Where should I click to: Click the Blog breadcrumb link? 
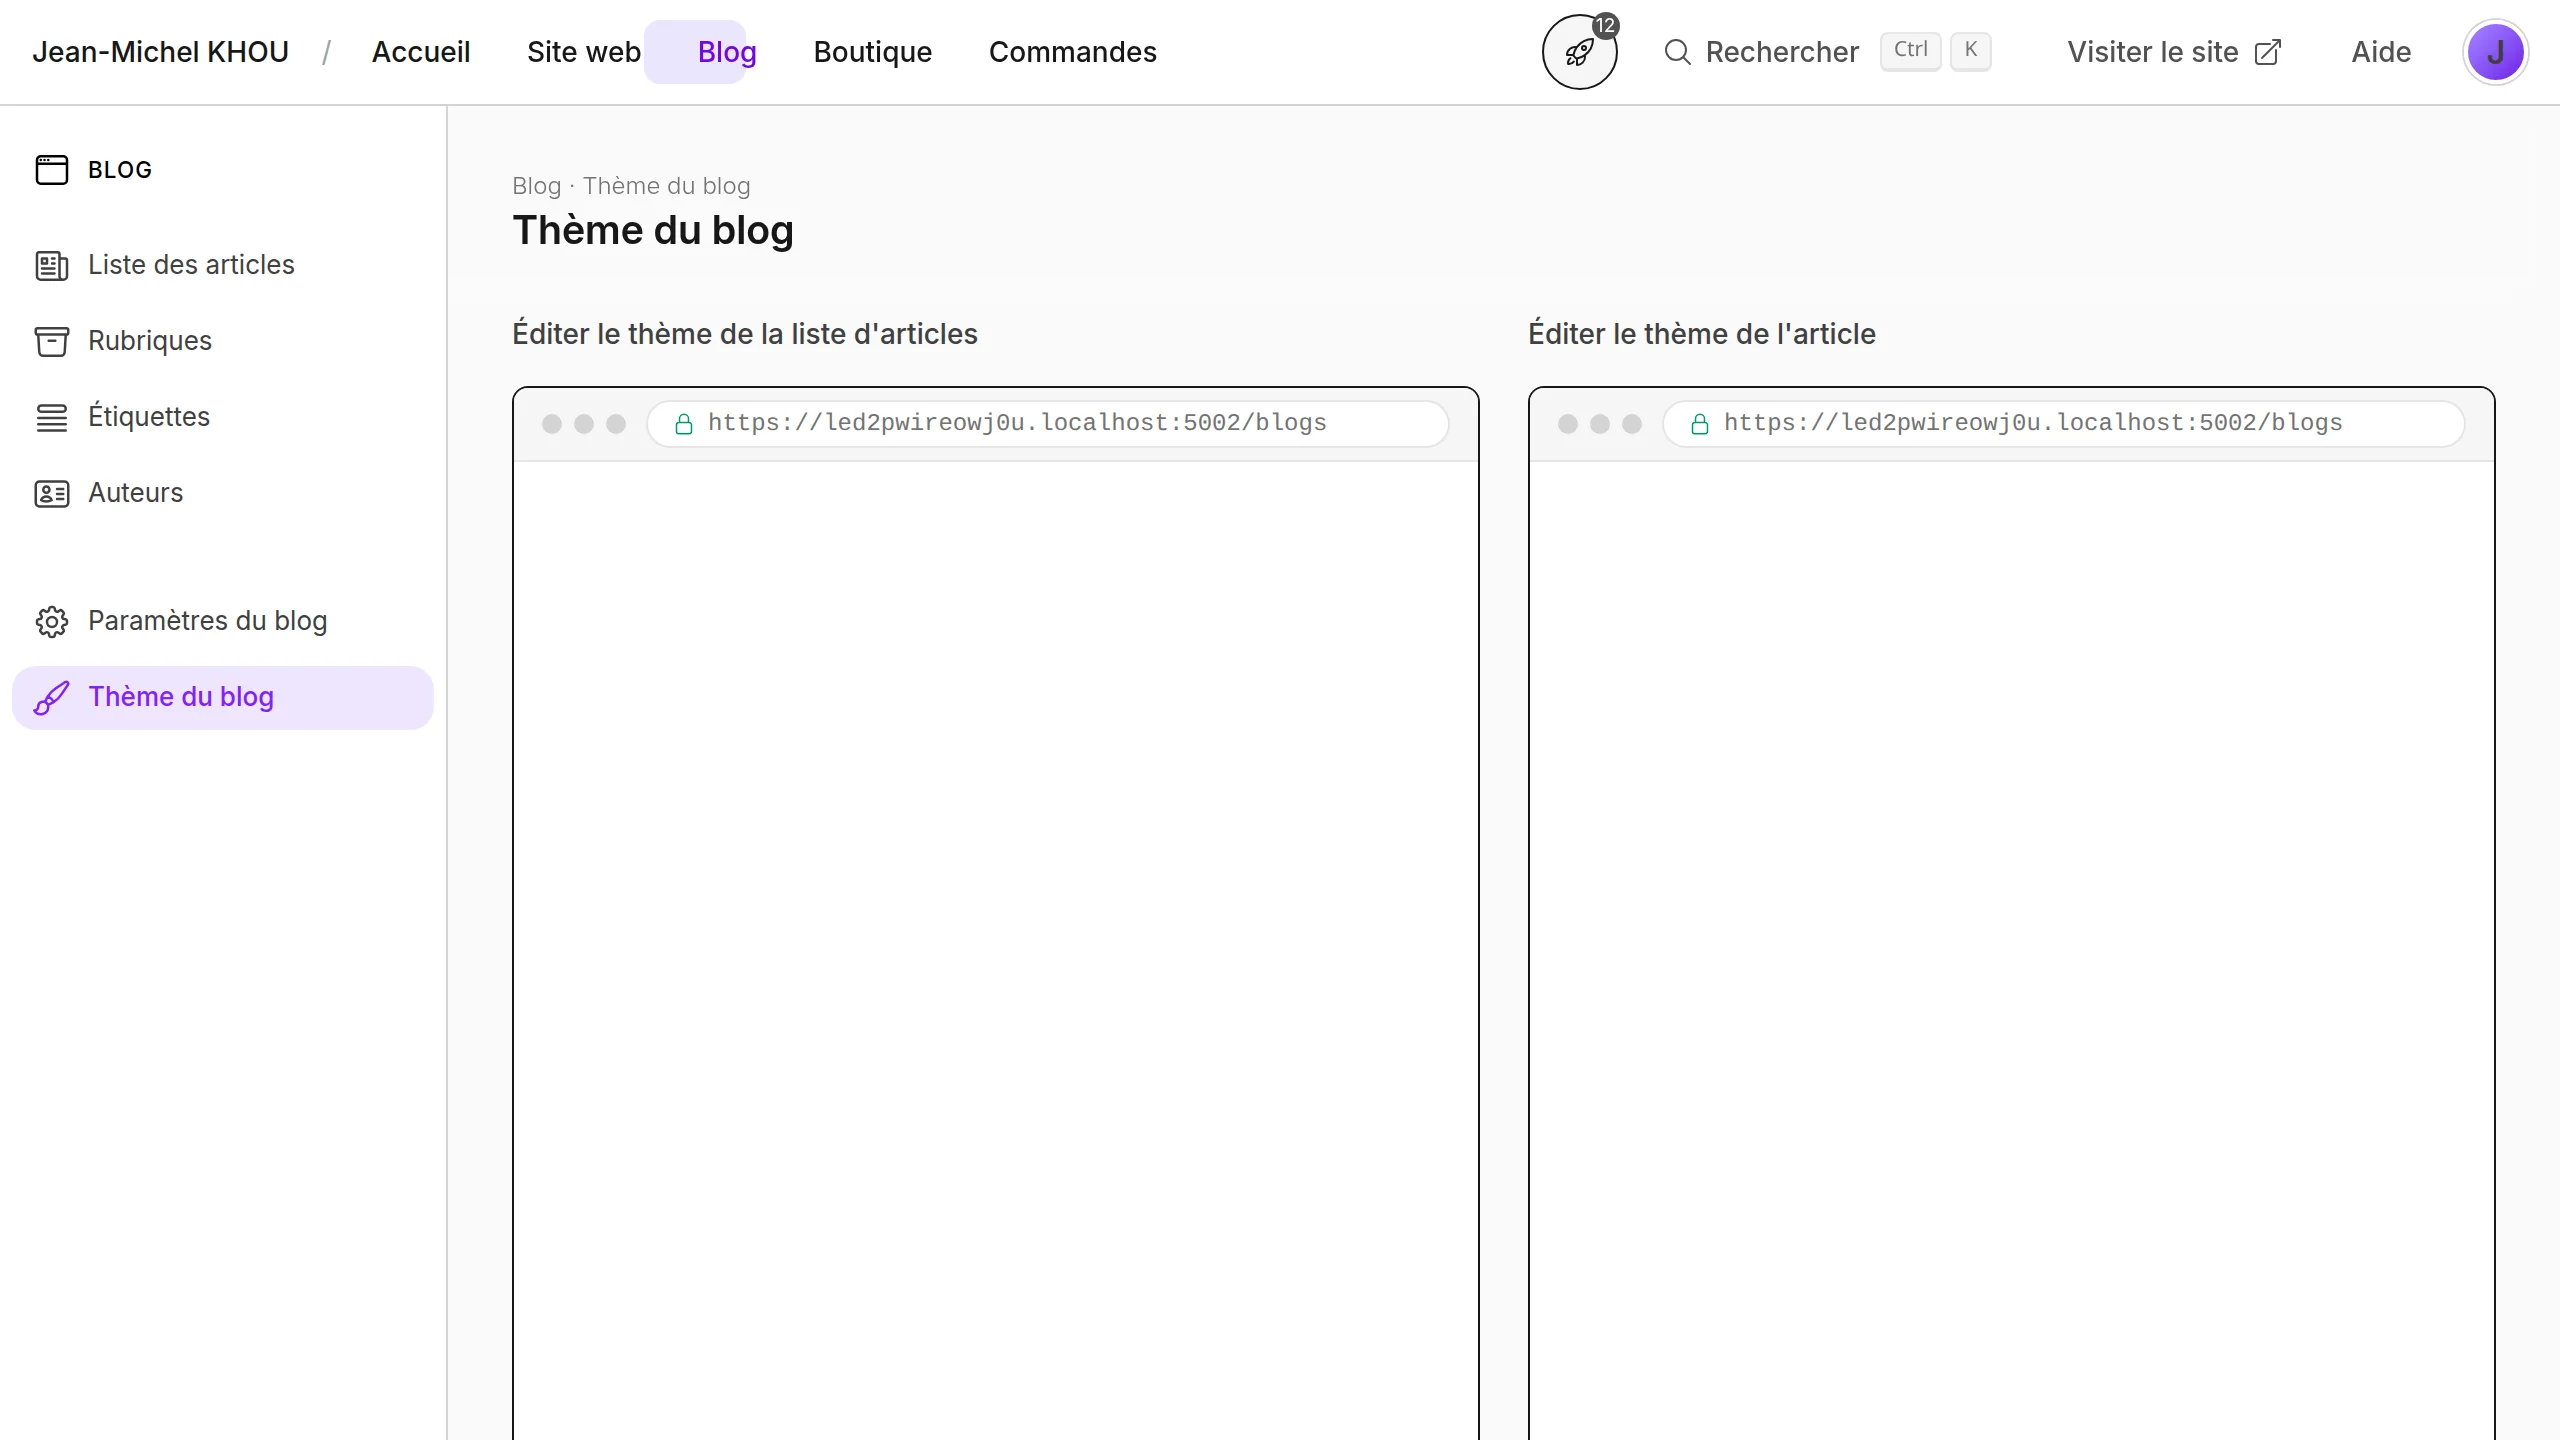click(x=536, y=186)
